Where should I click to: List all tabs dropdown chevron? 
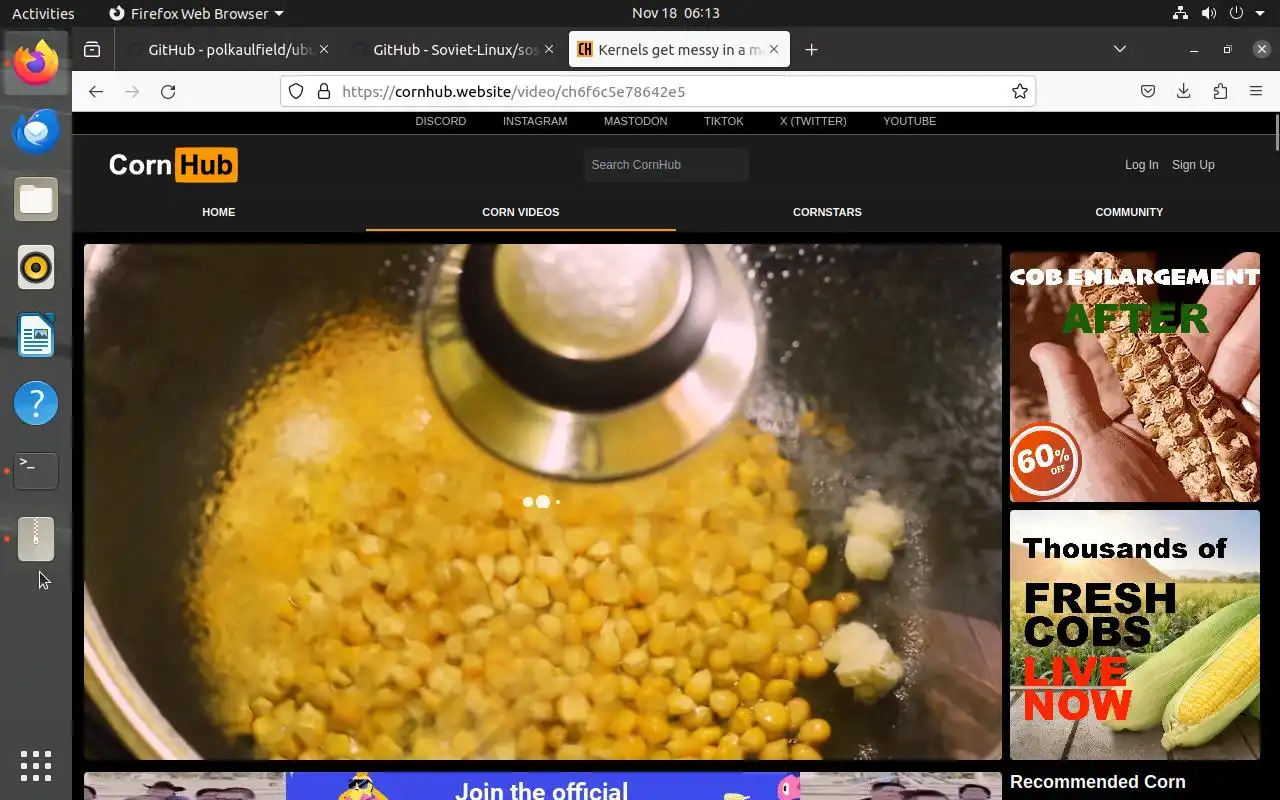pos(1120,49)
